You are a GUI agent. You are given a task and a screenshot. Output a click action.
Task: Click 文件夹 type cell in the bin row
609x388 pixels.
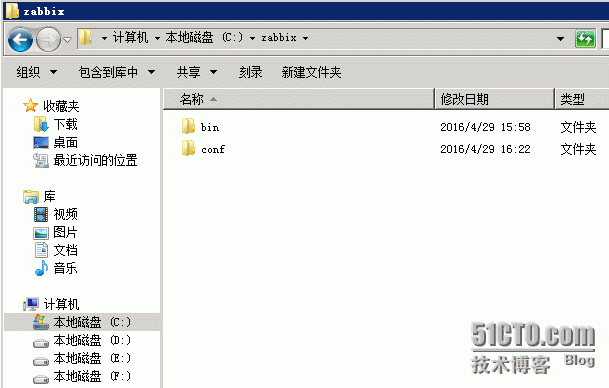578,127
